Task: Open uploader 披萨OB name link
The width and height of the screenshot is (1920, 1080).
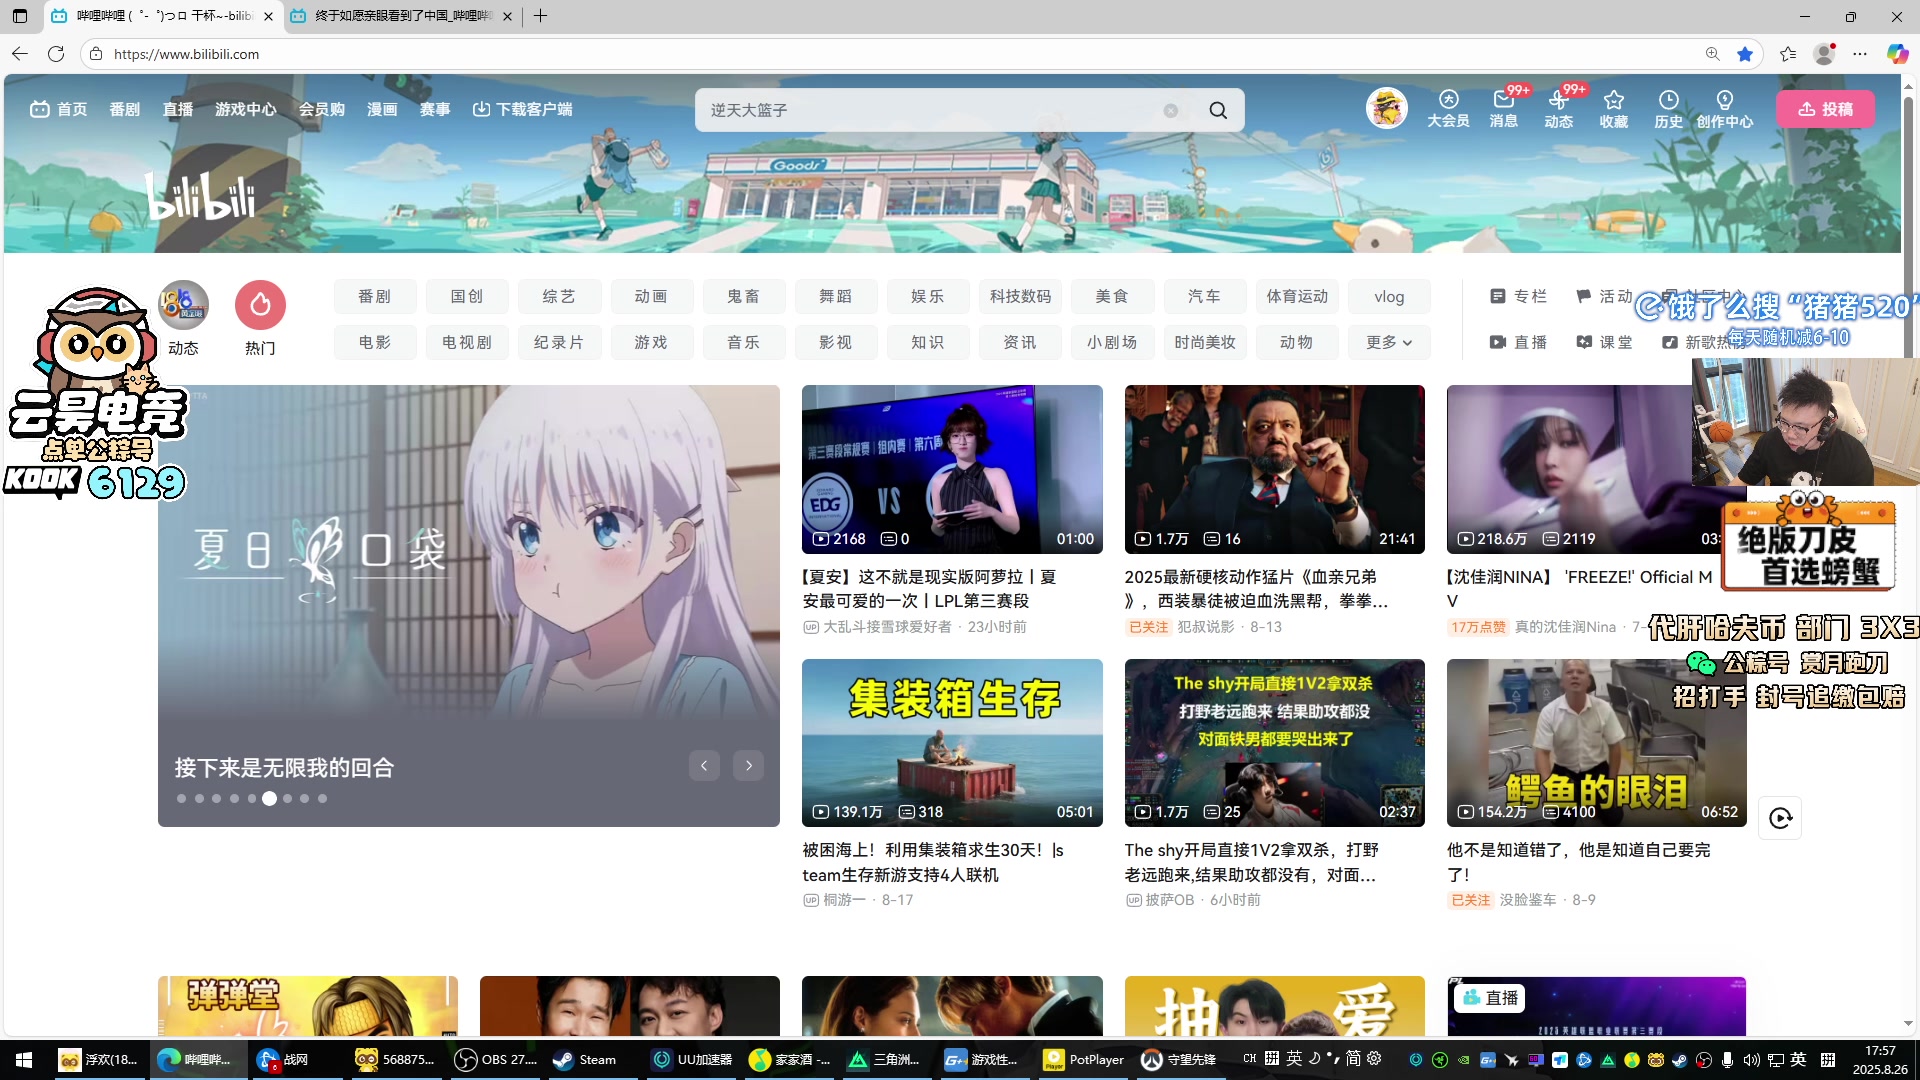Action: [1169, 899]
